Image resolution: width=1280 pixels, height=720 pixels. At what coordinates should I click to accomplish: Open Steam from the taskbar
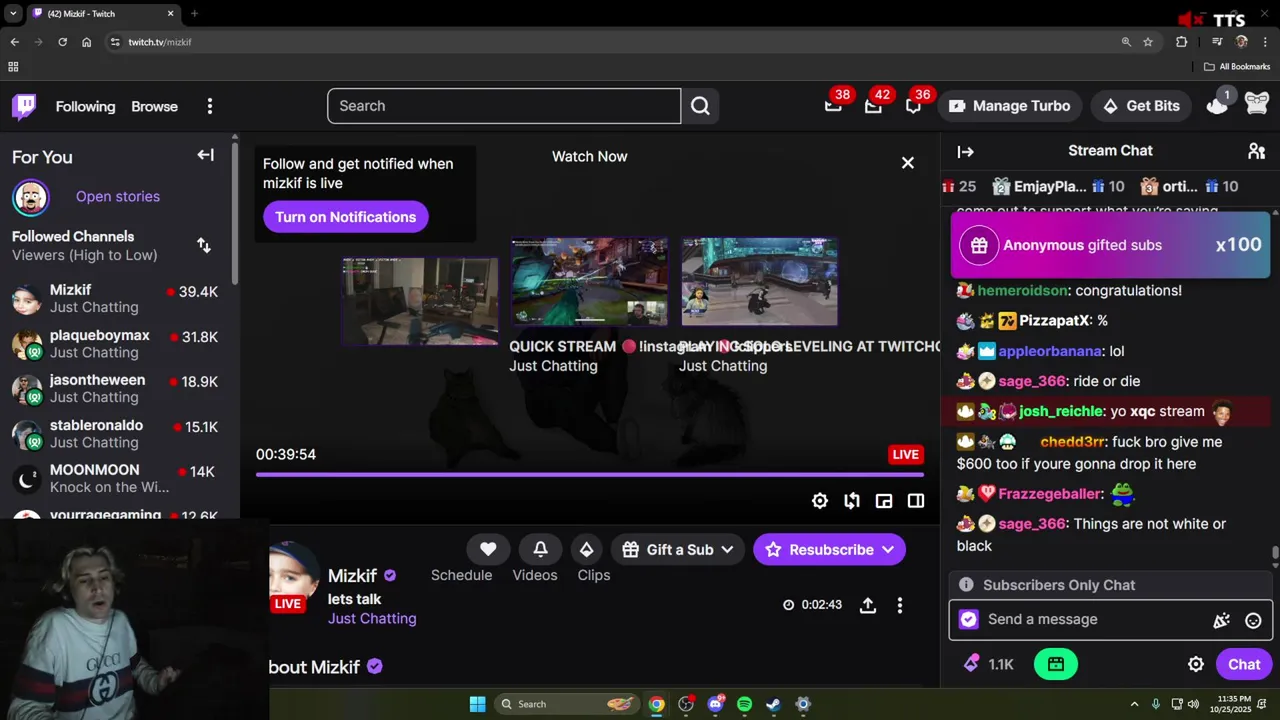pos(773,704)
